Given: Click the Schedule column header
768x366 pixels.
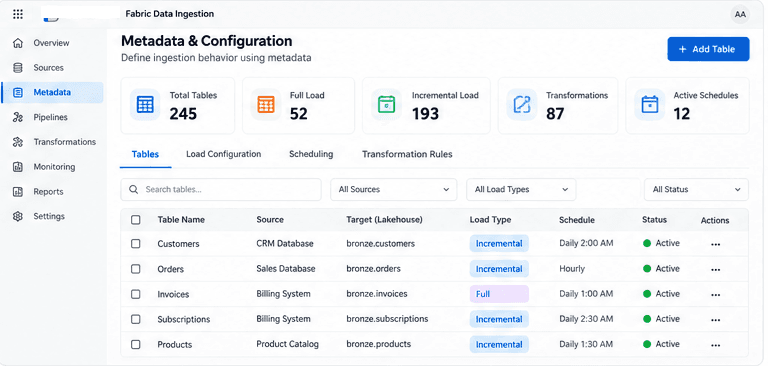Looking at the screenshot, I should [577, 220].
